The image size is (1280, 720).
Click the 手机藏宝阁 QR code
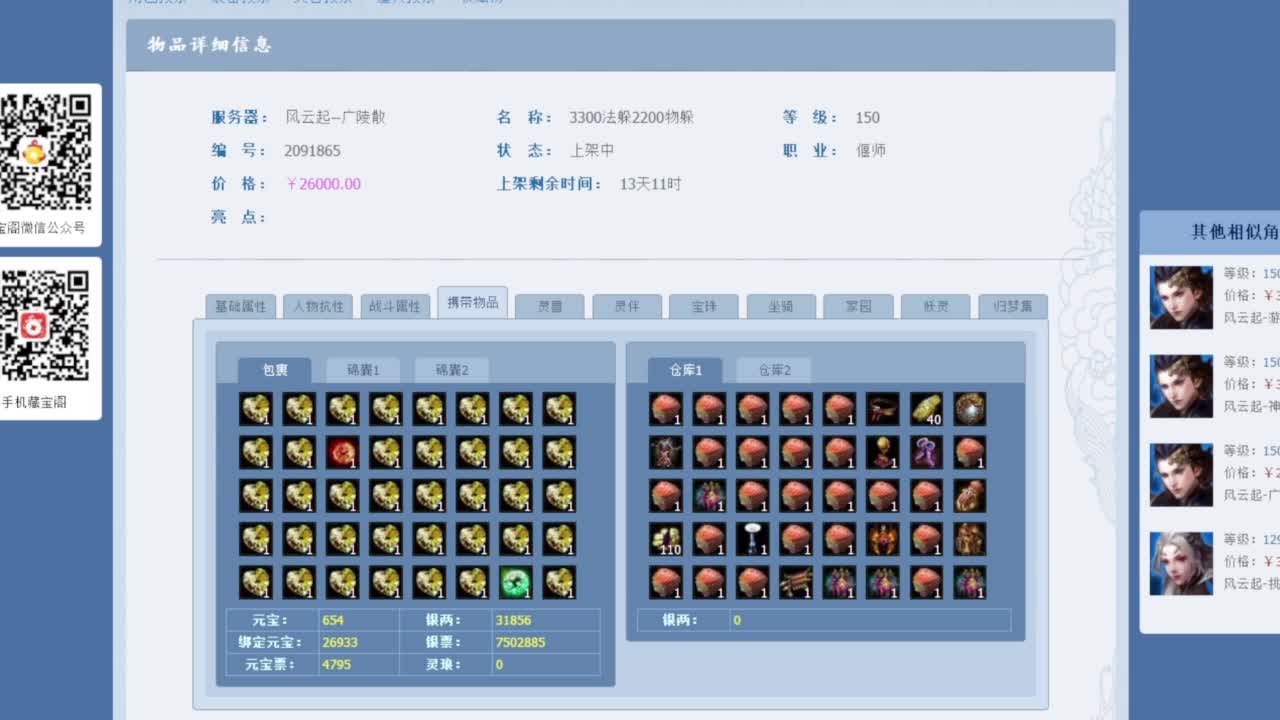coord(45,326)
